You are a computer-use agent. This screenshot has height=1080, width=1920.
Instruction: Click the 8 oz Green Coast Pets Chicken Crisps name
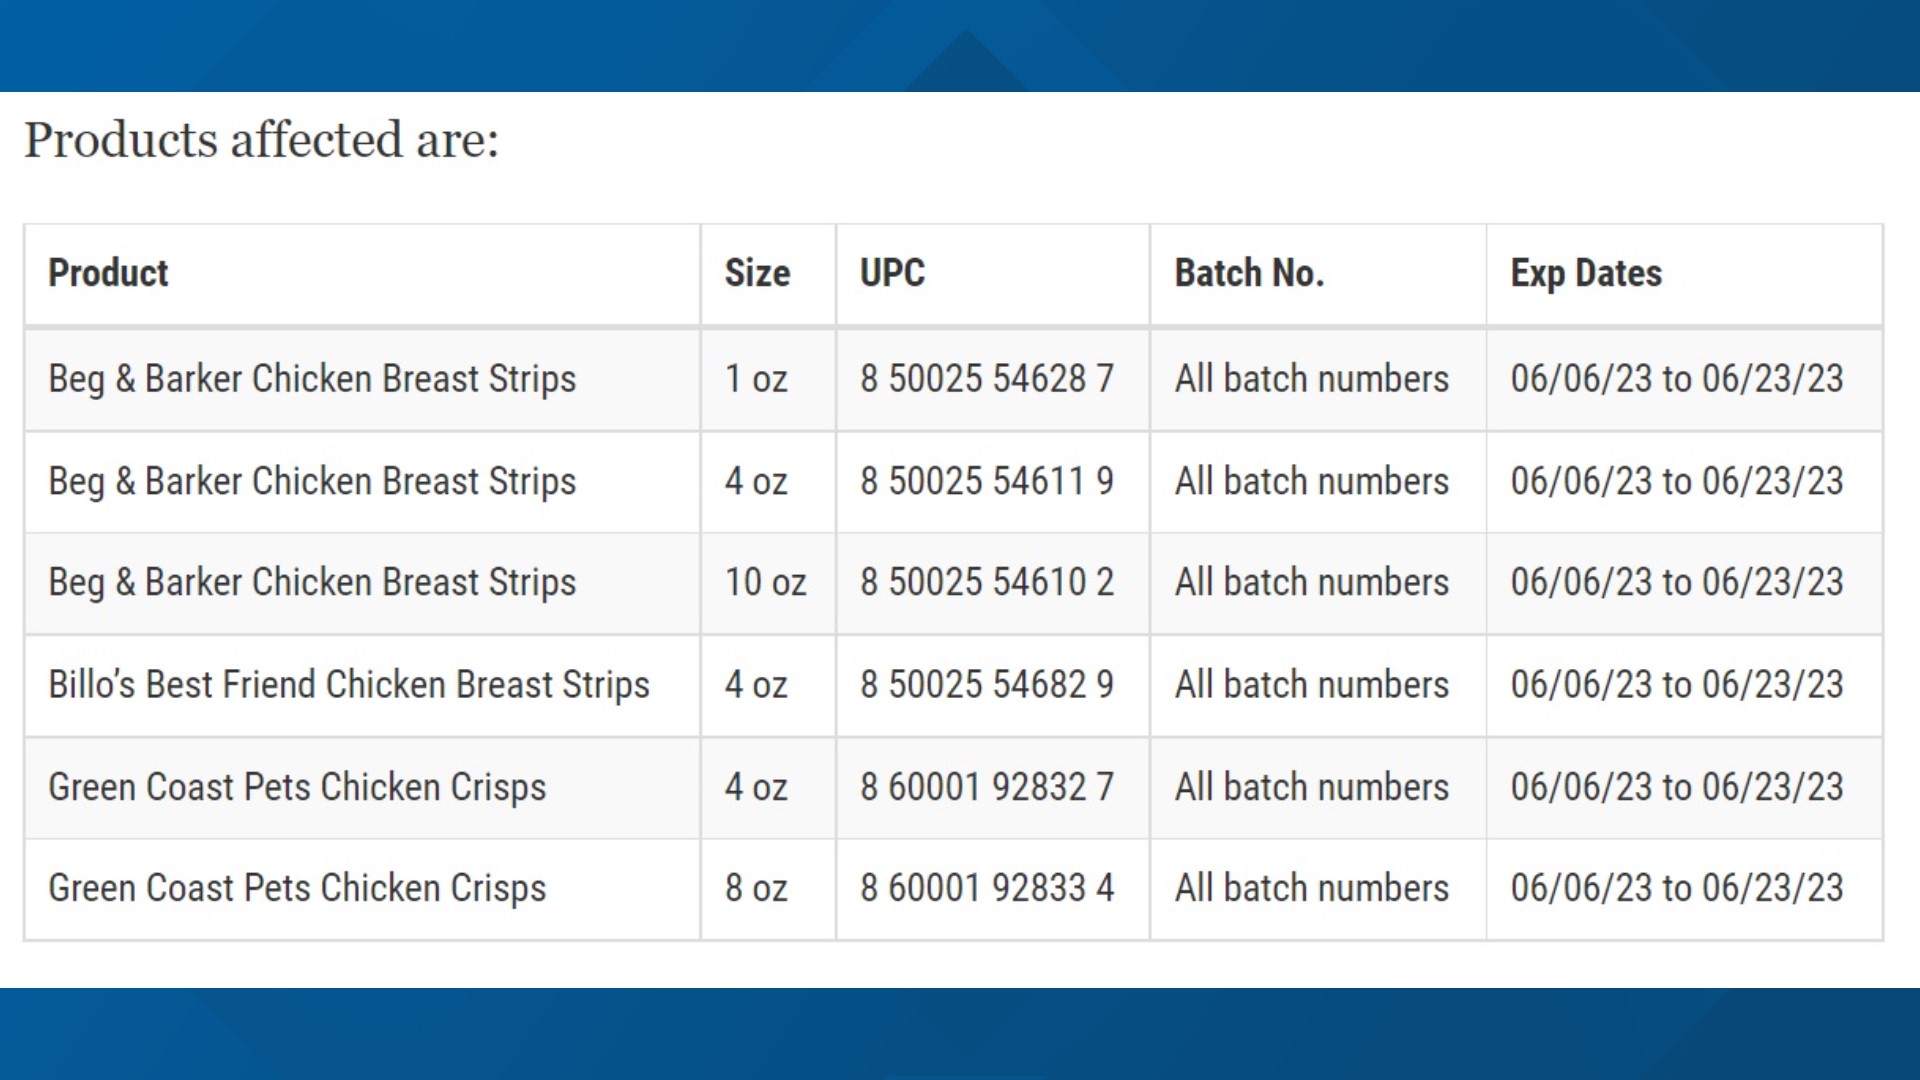[x=297, y=888]
